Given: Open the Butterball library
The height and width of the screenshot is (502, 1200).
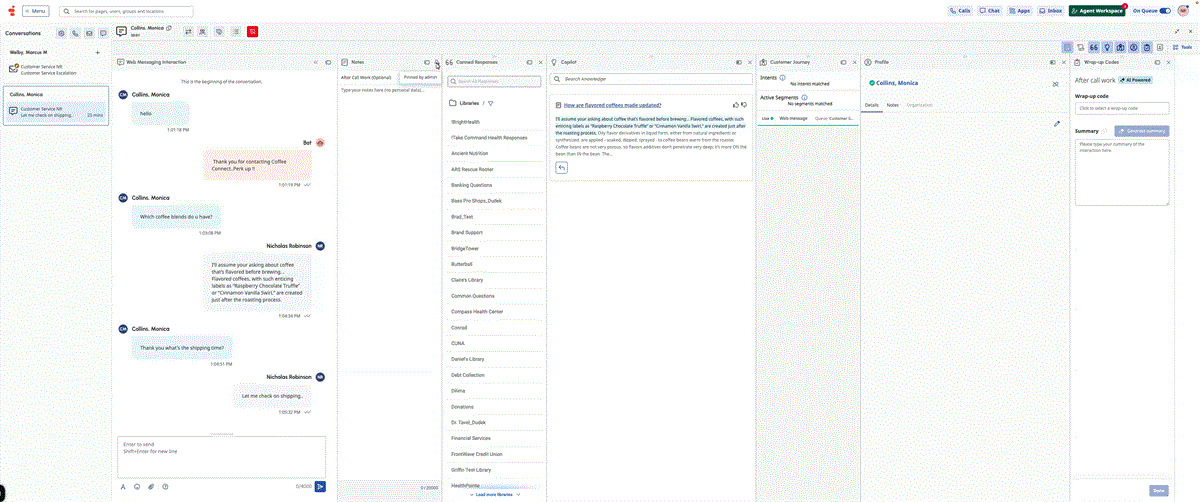Looking at the screenshot, I should click(x=495, y=264).
